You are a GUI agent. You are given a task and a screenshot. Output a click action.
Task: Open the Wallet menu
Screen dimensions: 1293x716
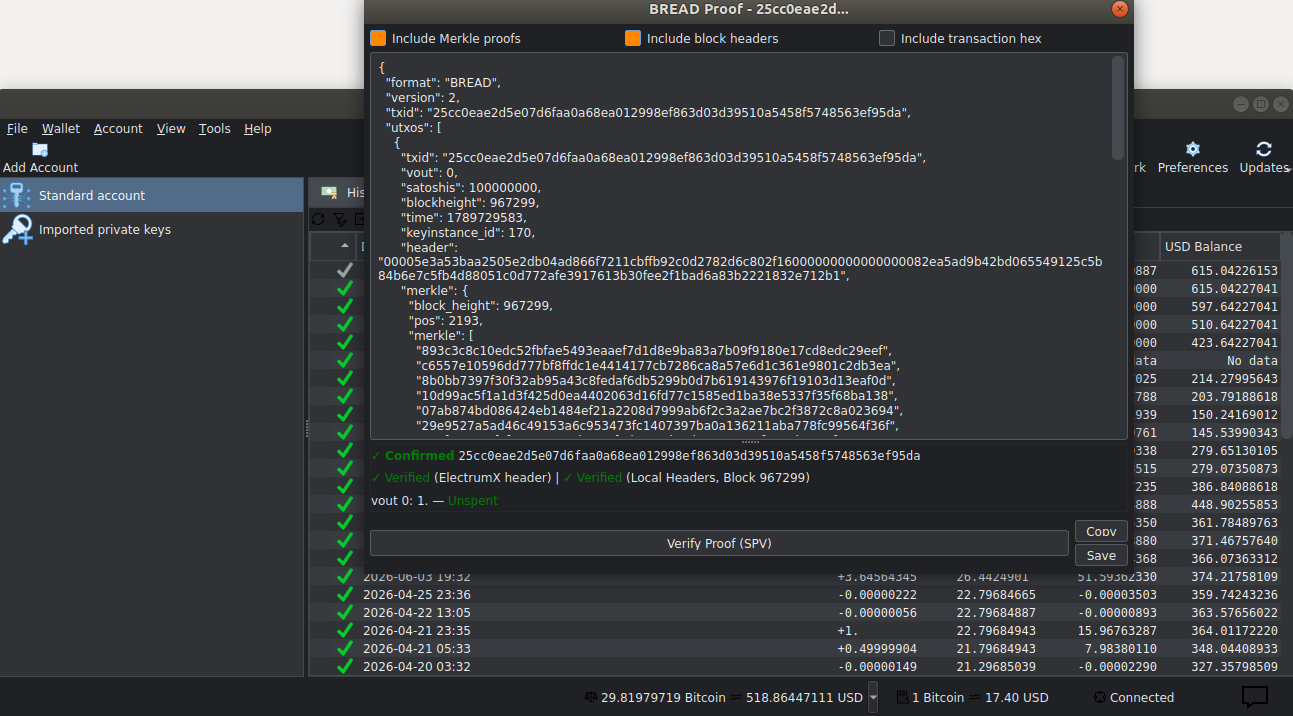61,128
